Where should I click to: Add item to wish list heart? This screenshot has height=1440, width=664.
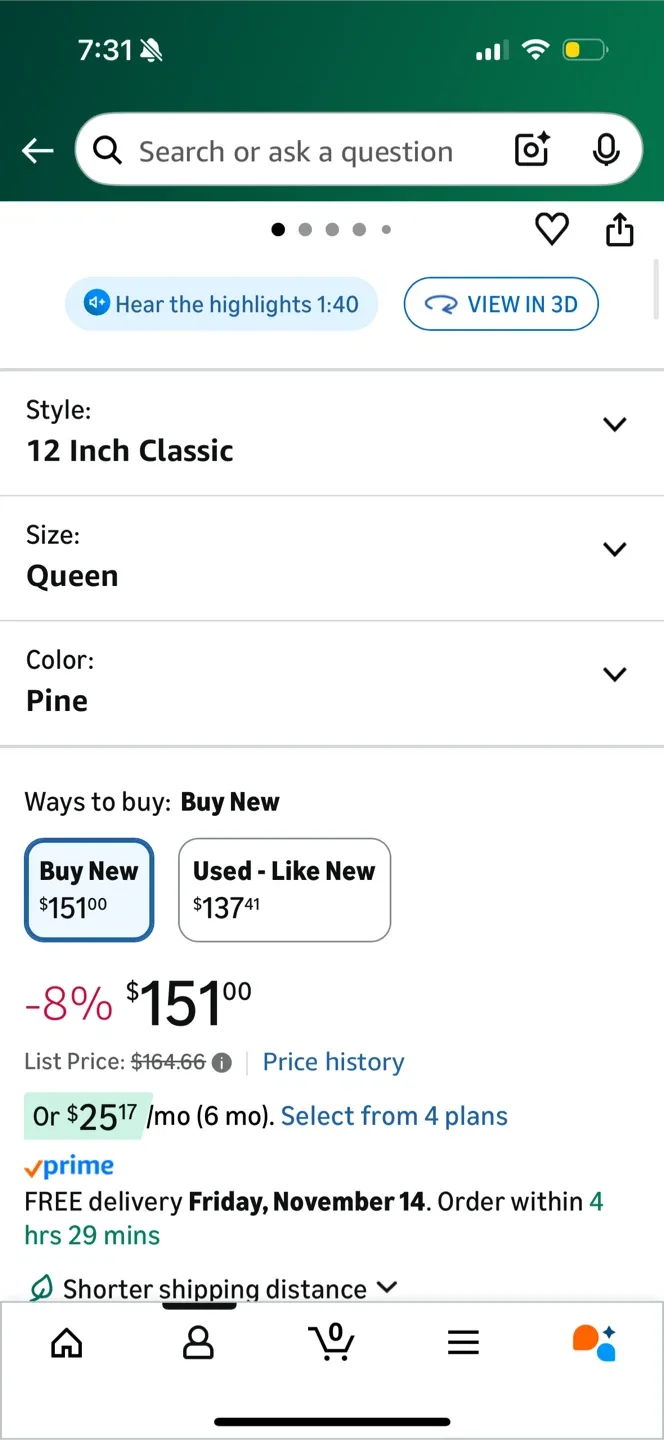click(552, 230)
